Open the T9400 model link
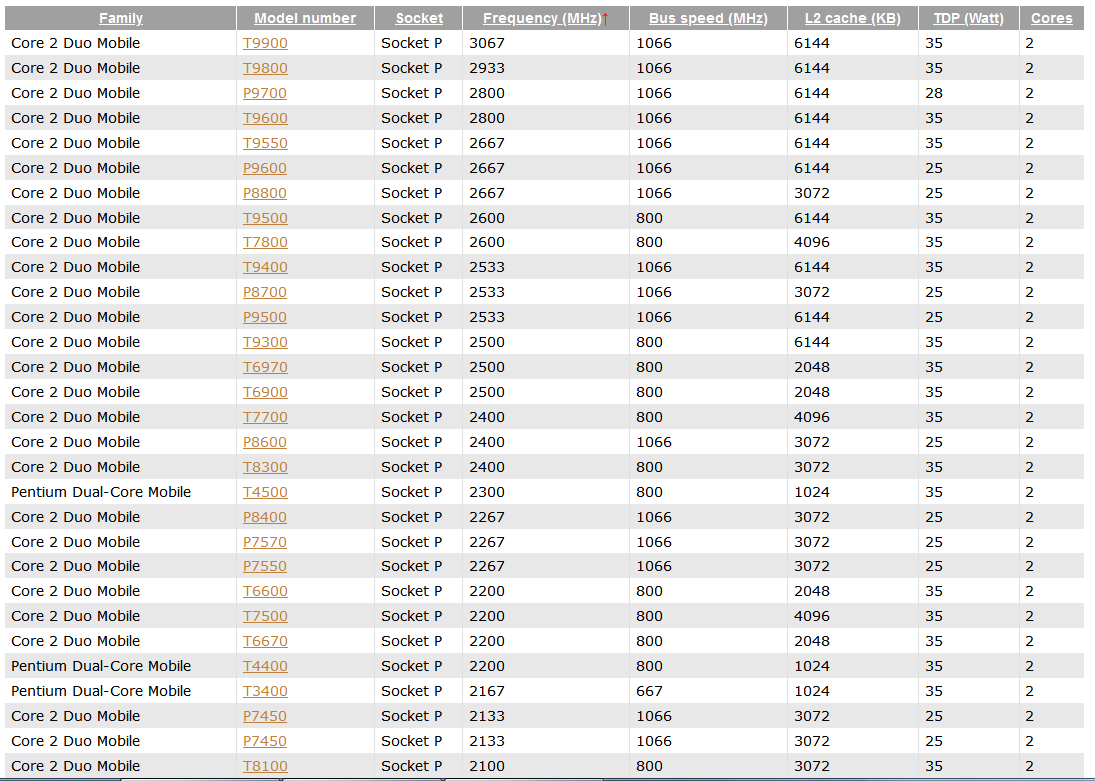This screenshot has width=1095, height=781. coord(265,268)
